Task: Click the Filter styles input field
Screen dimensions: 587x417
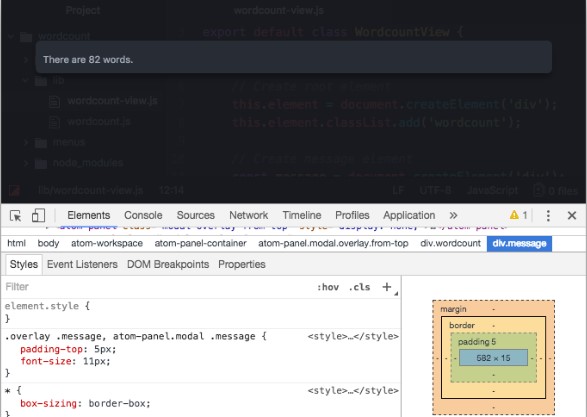Action: [x=157, y=287]
